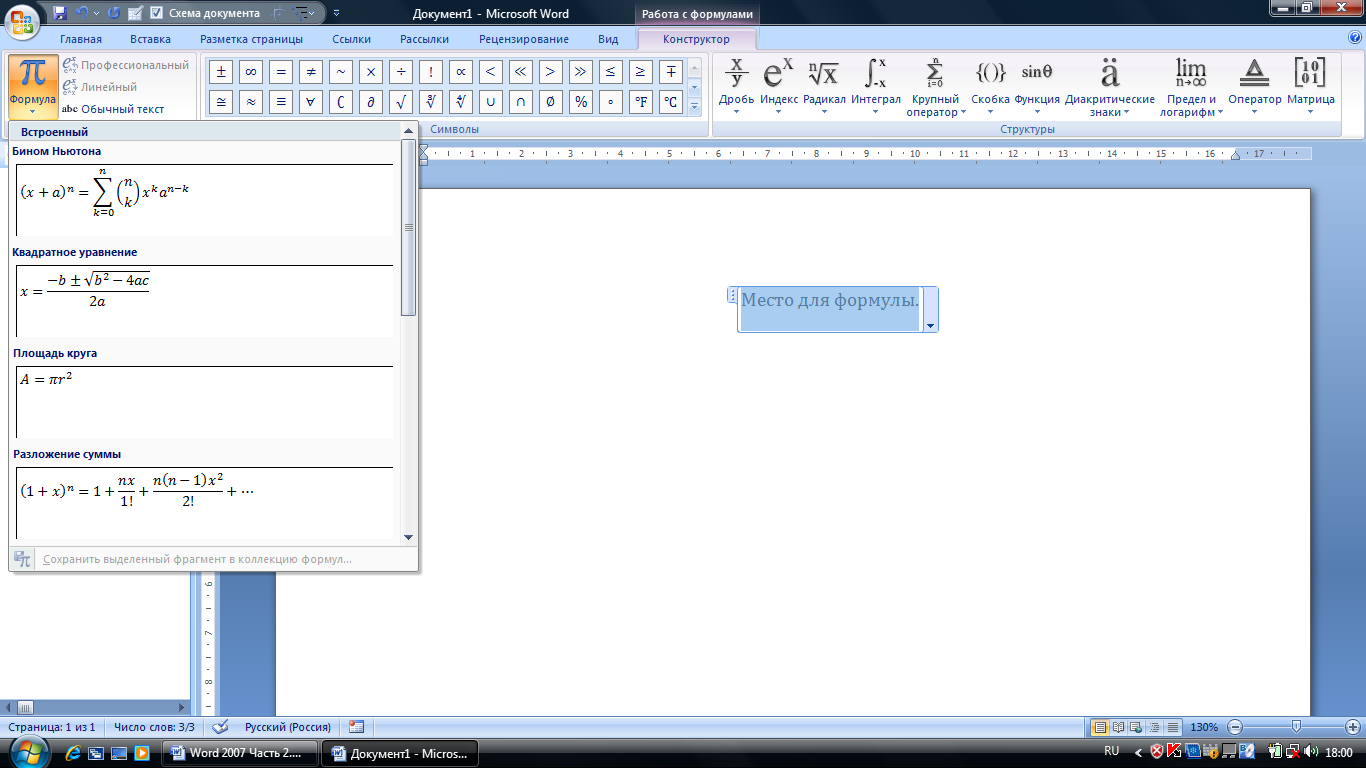Click zoom slider handle in status bar
The image size is (1366, 768).
coord(1296,727)
